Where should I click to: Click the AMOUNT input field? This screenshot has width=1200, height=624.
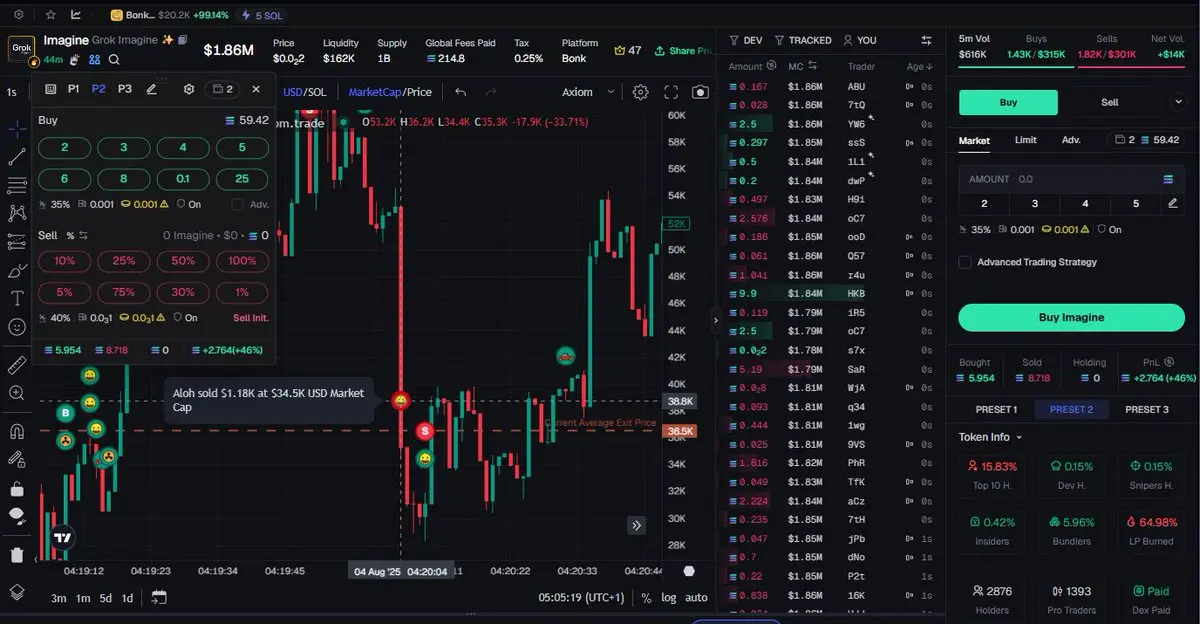[1071, 179]
